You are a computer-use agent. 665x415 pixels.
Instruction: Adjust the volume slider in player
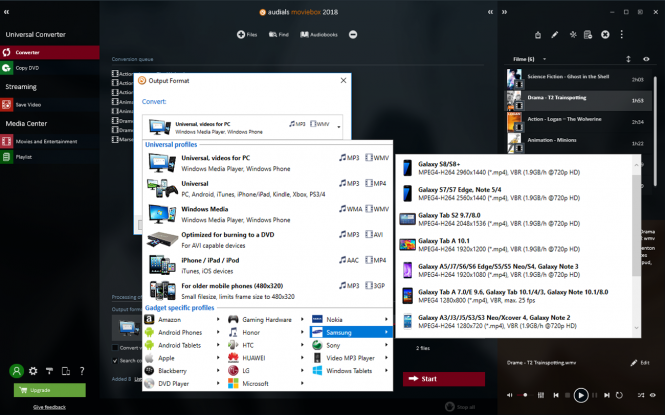tap(526, 395)
